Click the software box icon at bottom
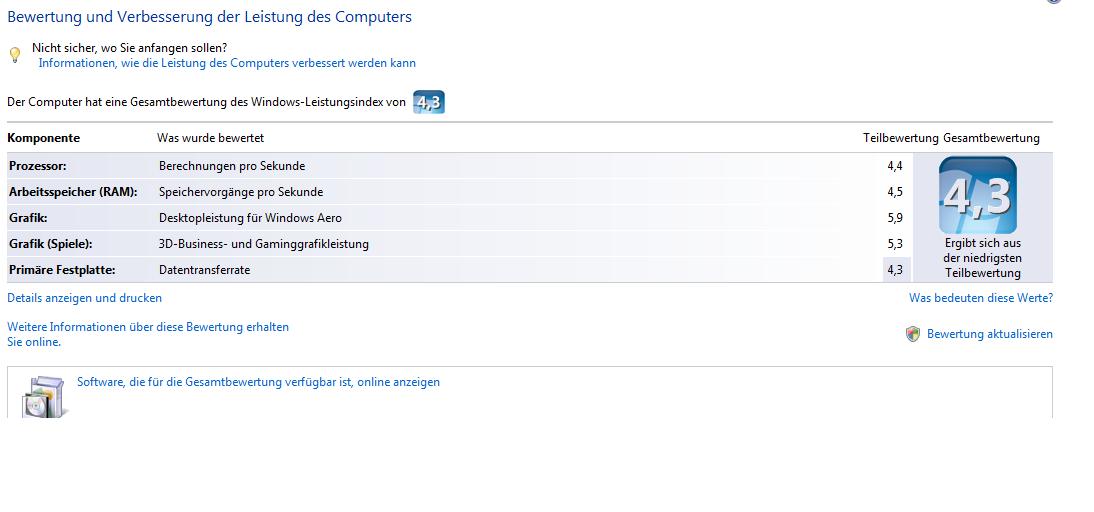Screen dimensions: 1094x512 [x=45, y=397]
